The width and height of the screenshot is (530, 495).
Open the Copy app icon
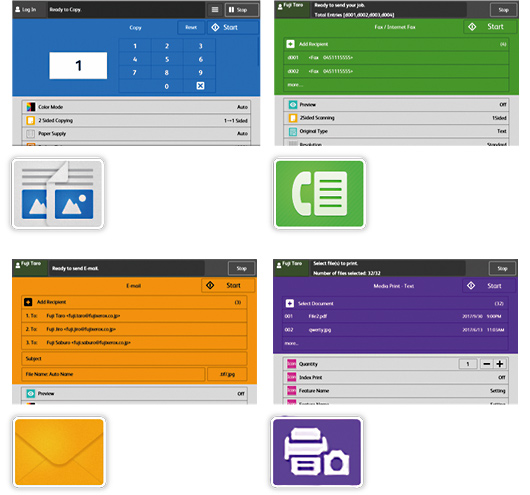tap(58, 193)
